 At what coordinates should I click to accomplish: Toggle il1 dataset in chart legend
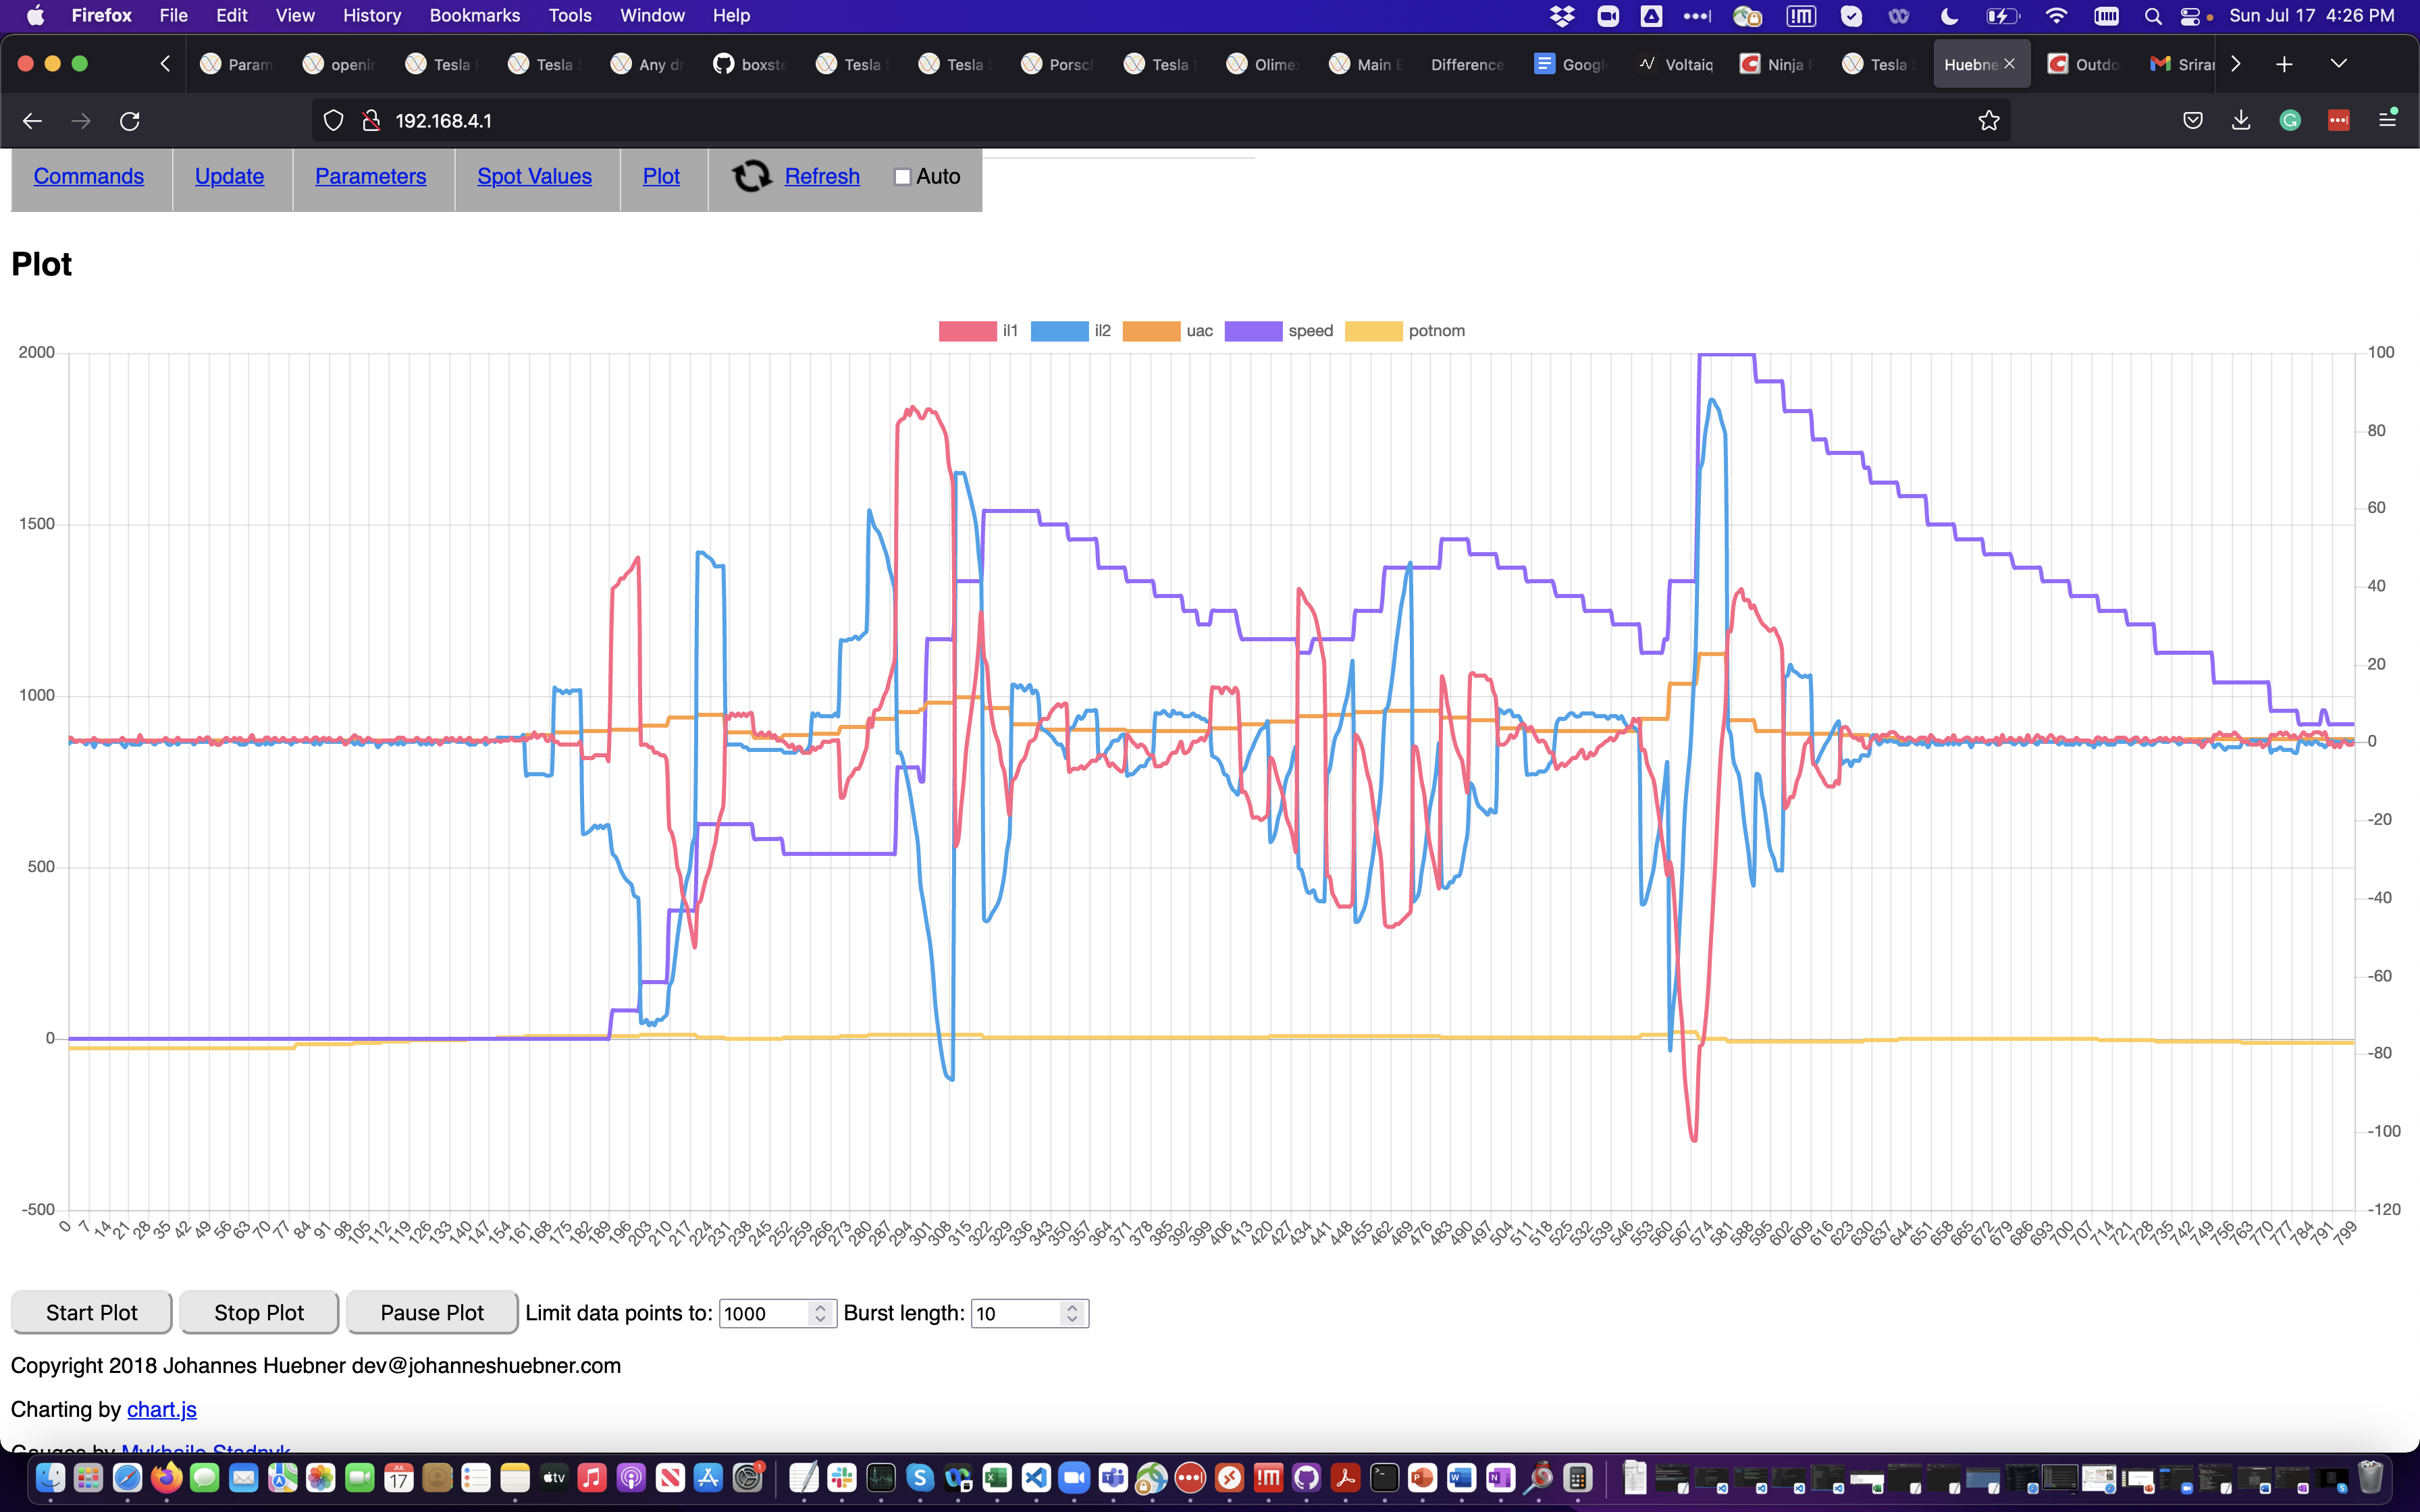tap(967, 331)
